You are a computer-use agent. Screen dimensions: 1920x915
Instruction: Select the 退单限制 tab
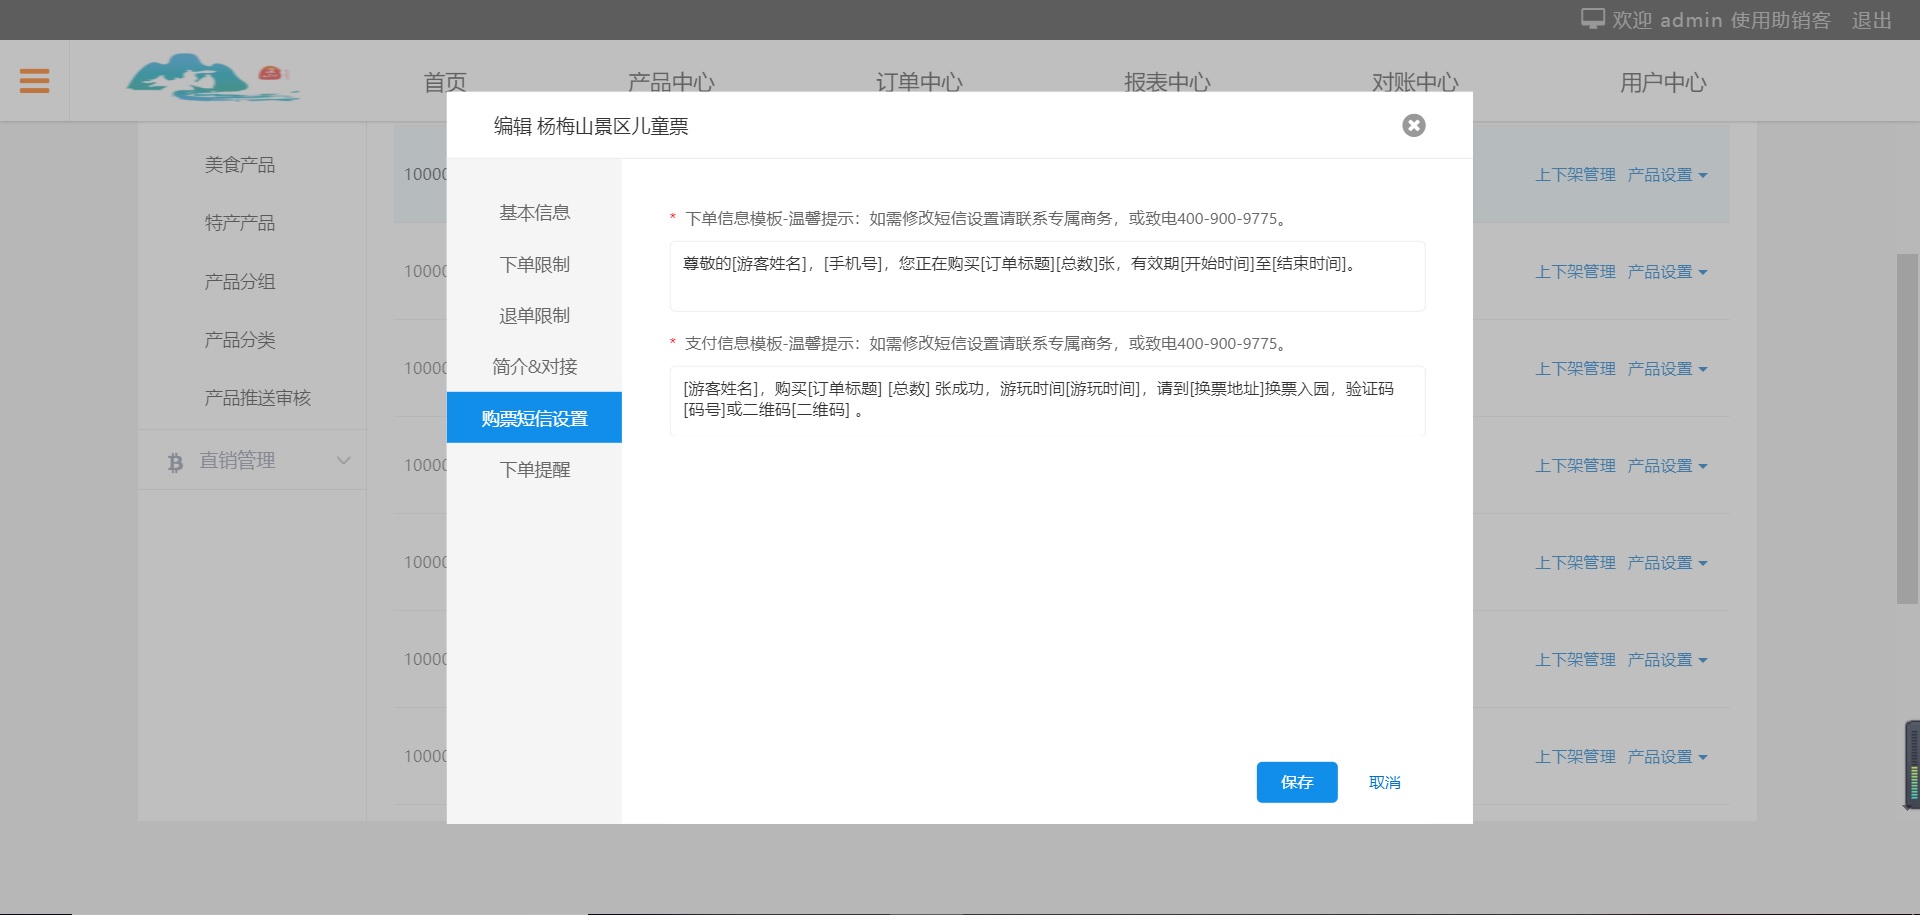point(534,315)
